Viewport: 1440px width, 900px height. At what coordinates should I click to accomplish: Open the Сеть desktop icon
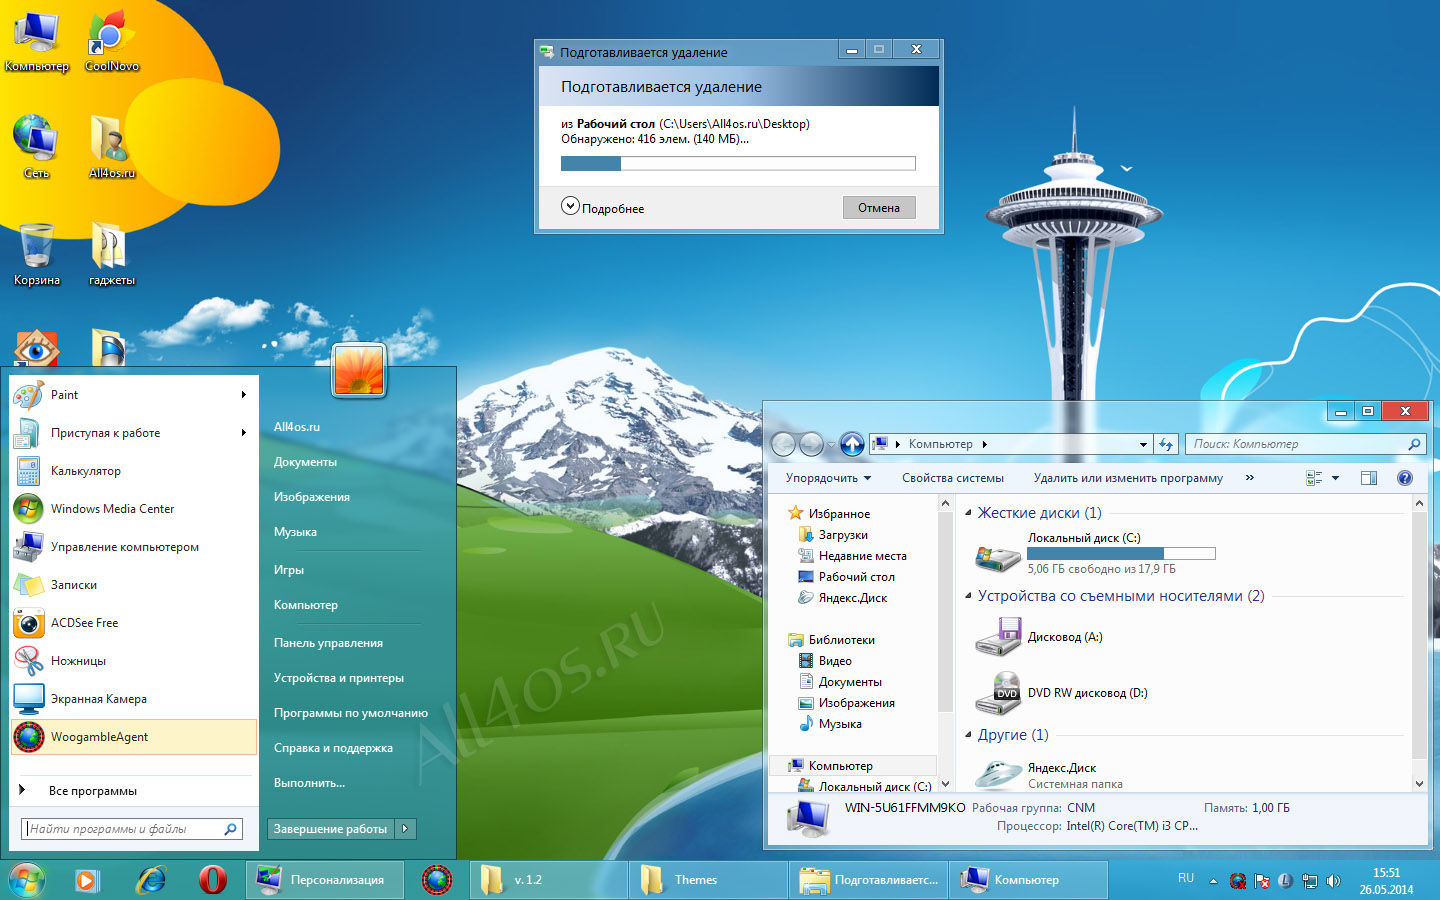(37, 147)
